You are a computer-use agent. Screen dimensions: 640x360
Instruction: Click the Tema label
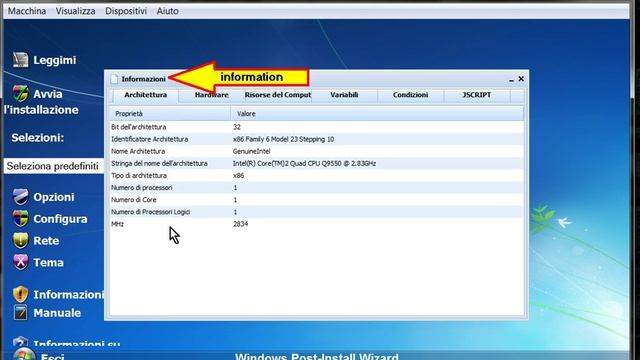48,262
